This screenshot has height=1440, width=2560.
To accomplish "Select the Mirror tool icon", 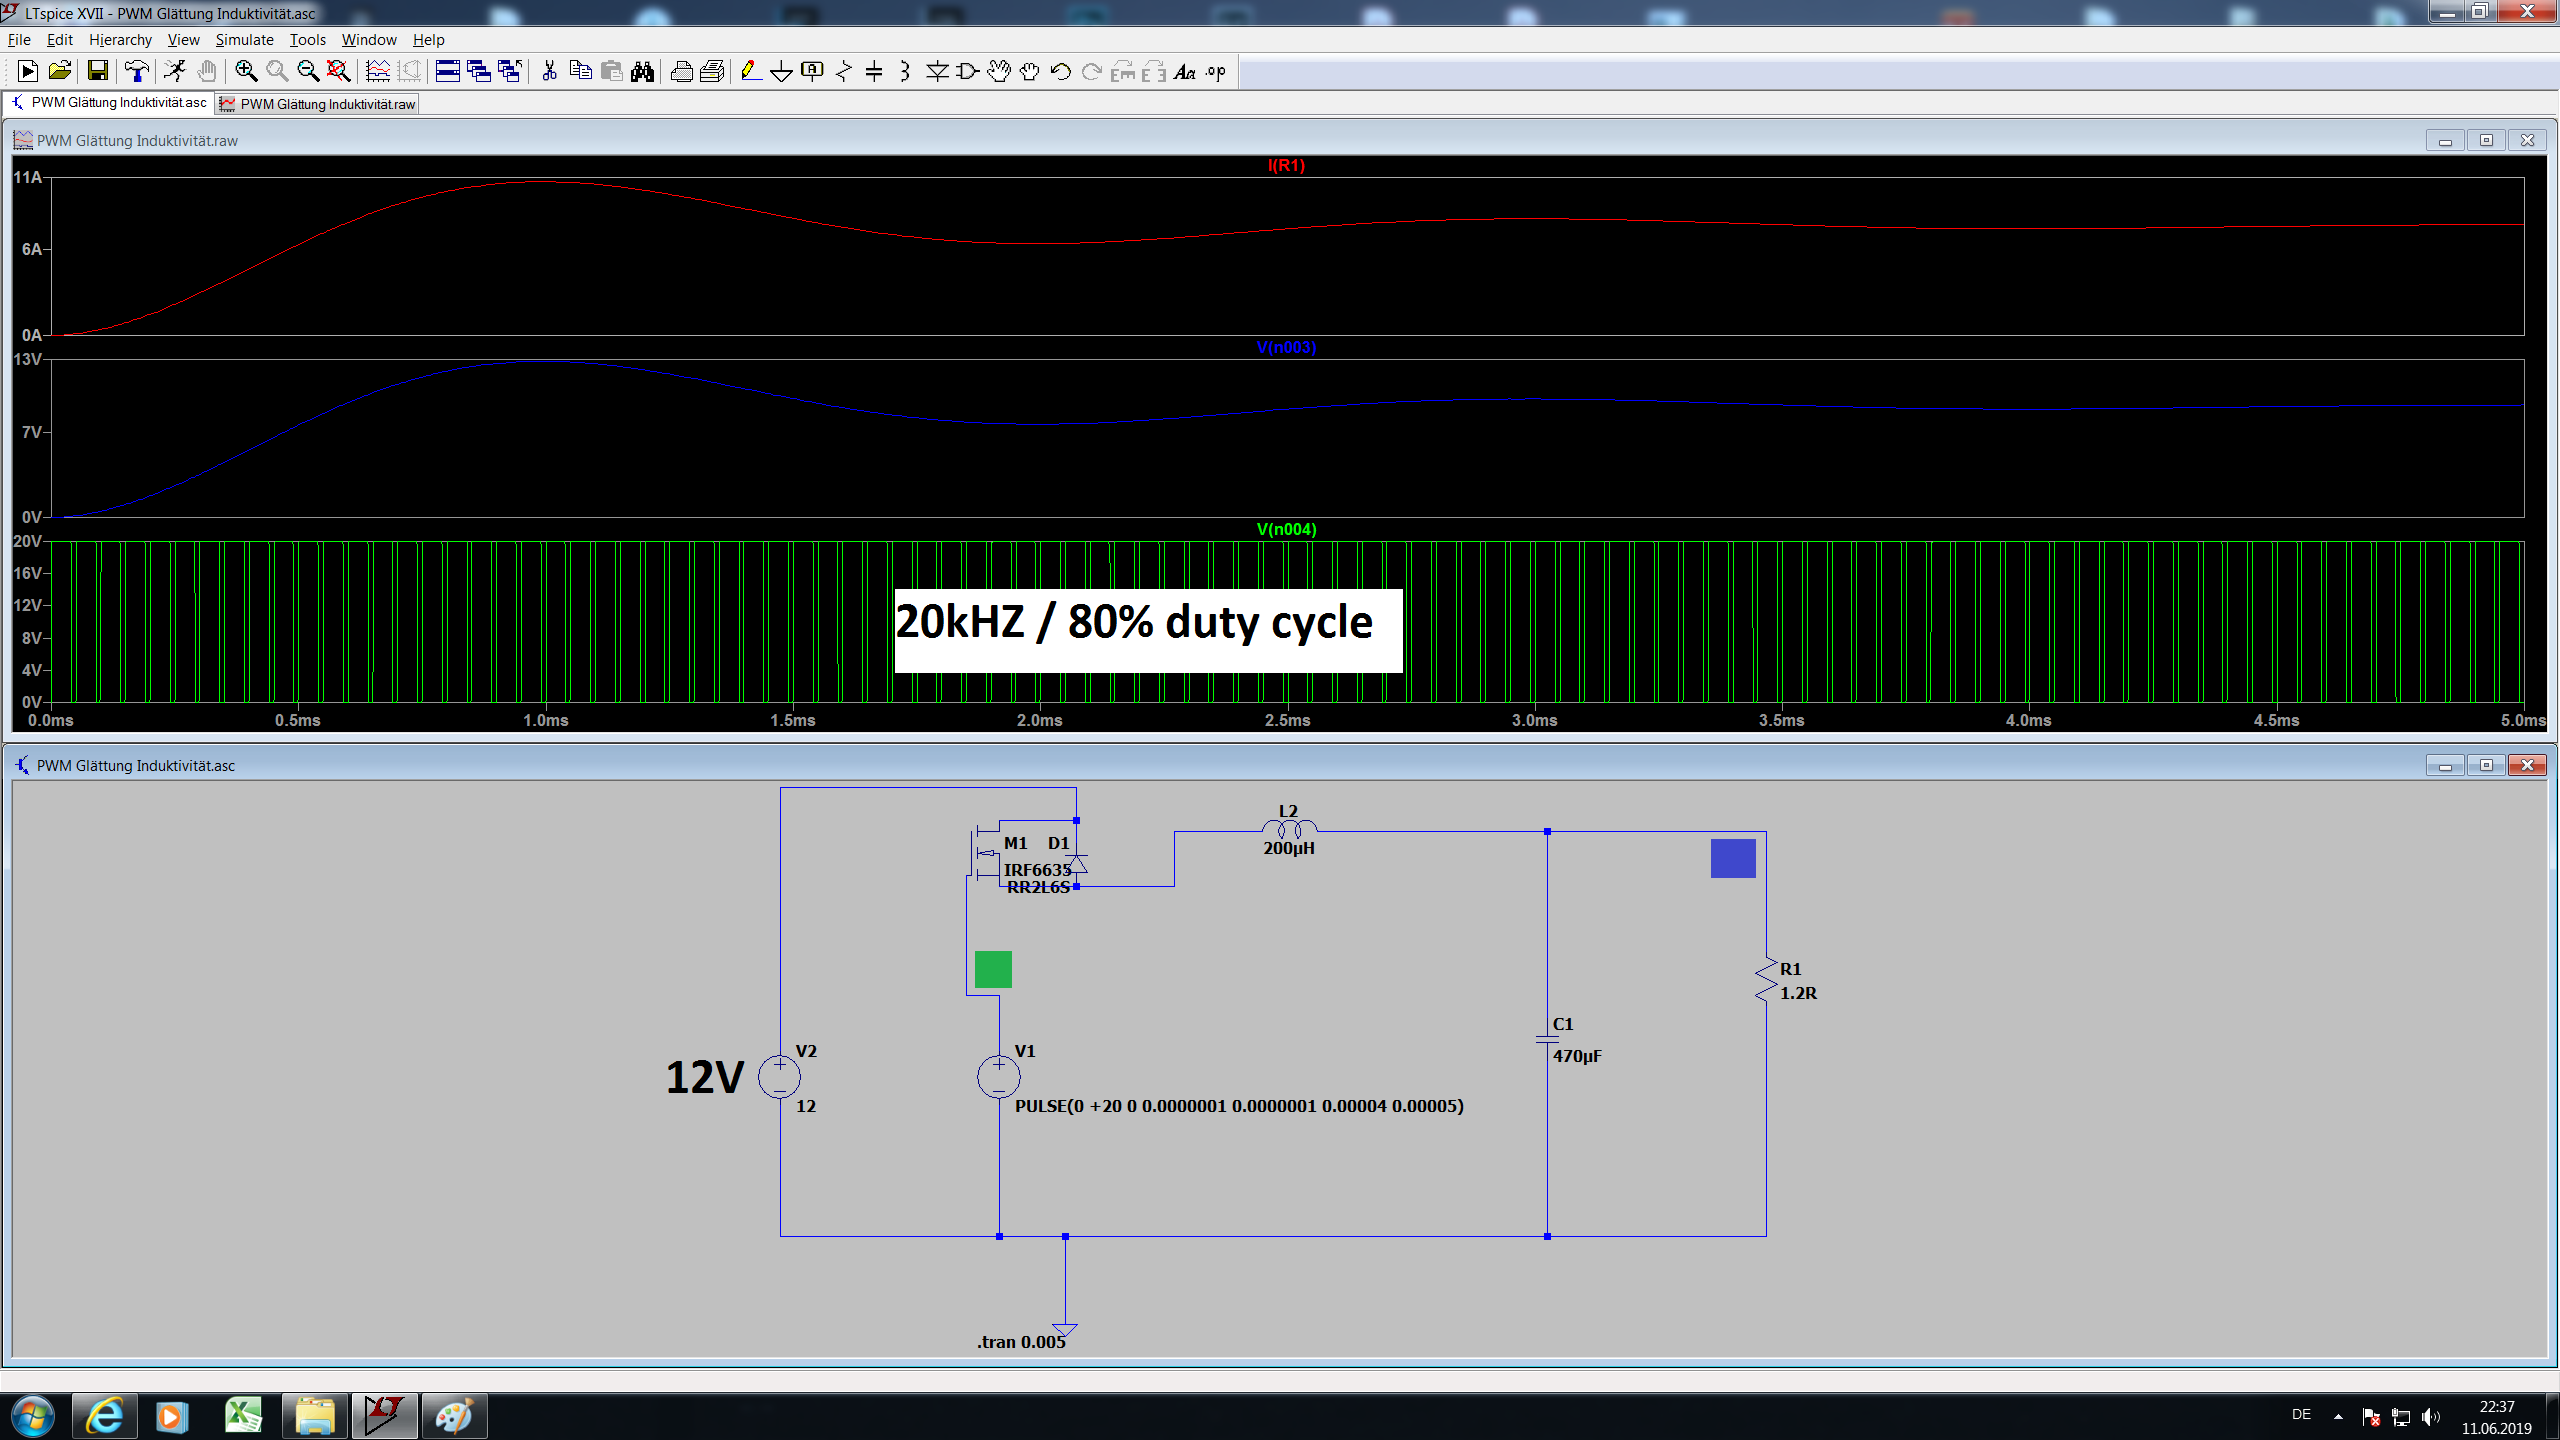I will coord(1154,71).
